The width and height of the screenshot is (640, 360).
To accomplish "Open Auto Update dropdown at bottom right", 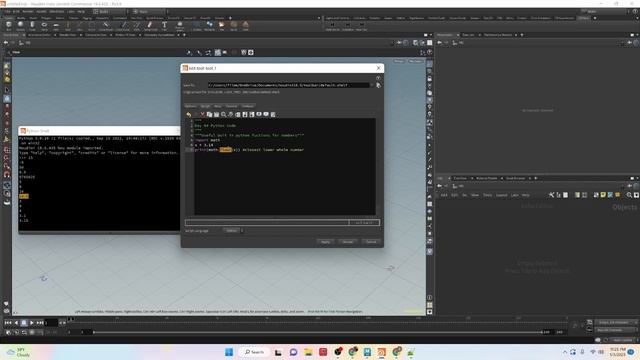I will coord(624,340).
